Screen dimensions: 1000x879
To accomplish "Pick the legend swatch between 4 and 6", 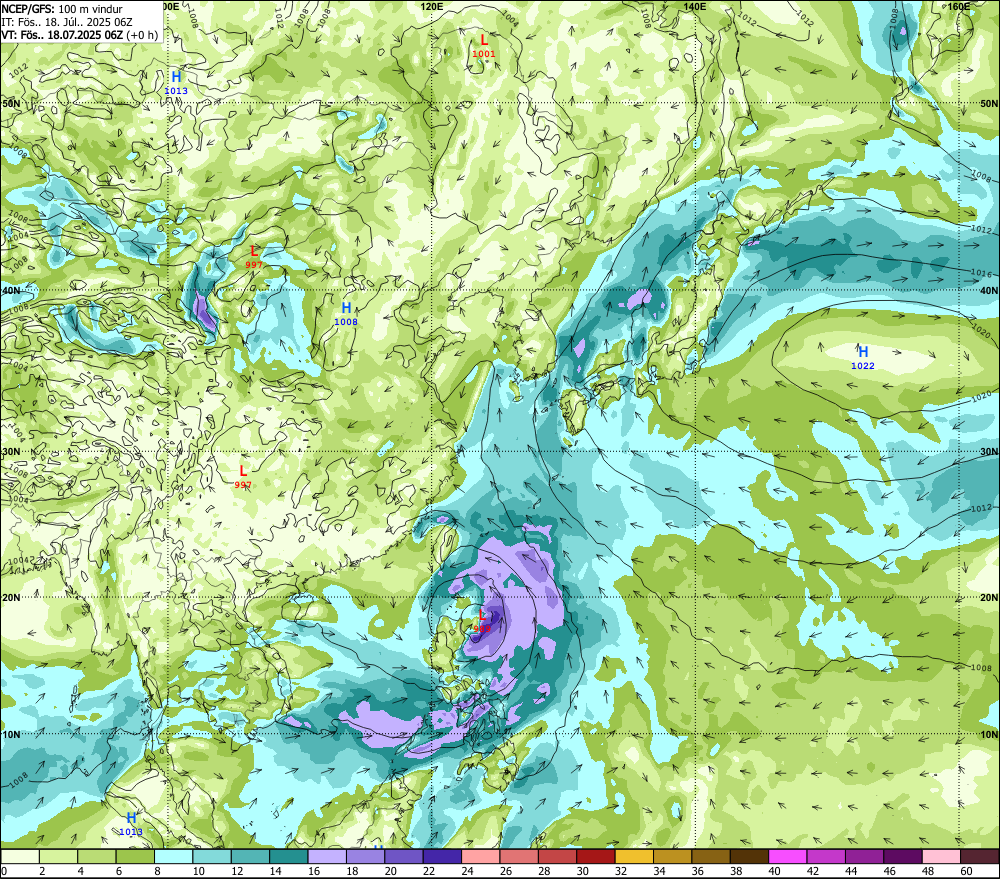I will (97, 856).
